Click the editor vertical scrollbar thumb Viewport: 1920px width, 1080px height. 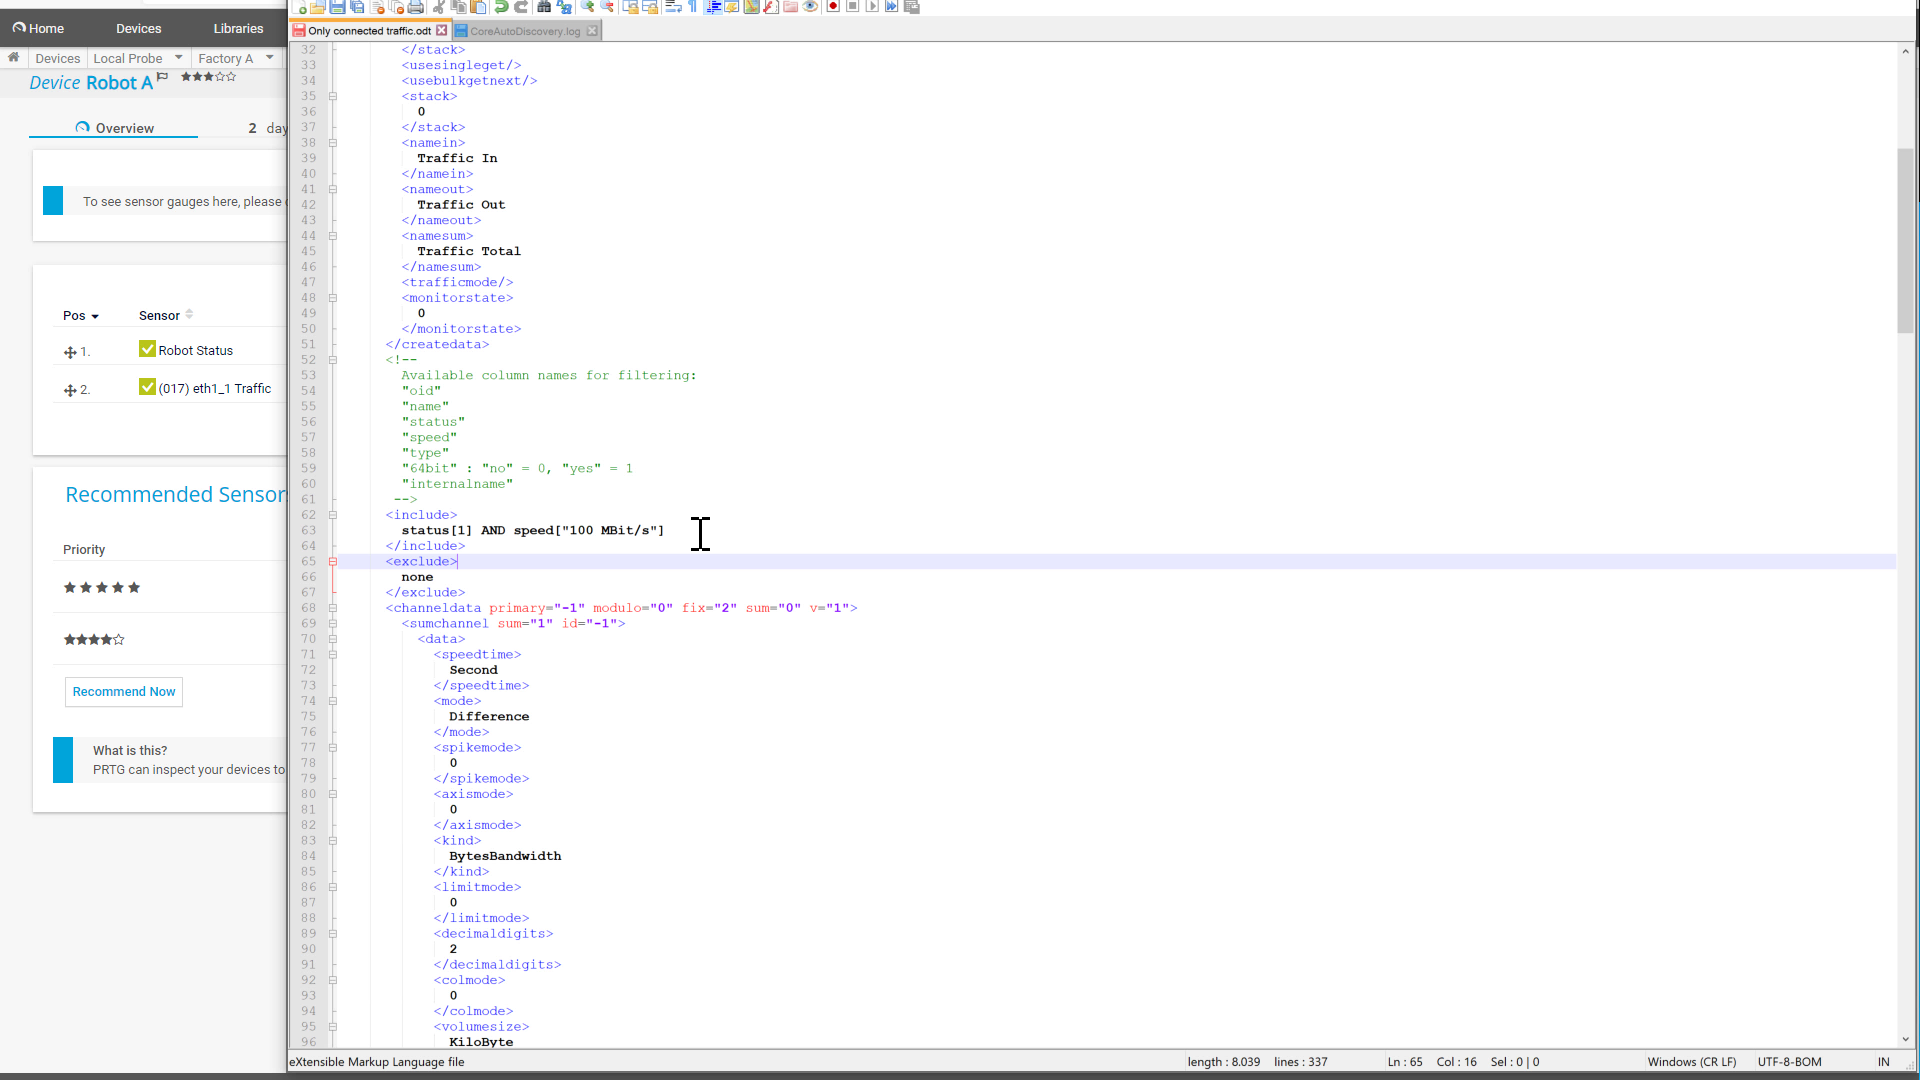click(1905, 240)
